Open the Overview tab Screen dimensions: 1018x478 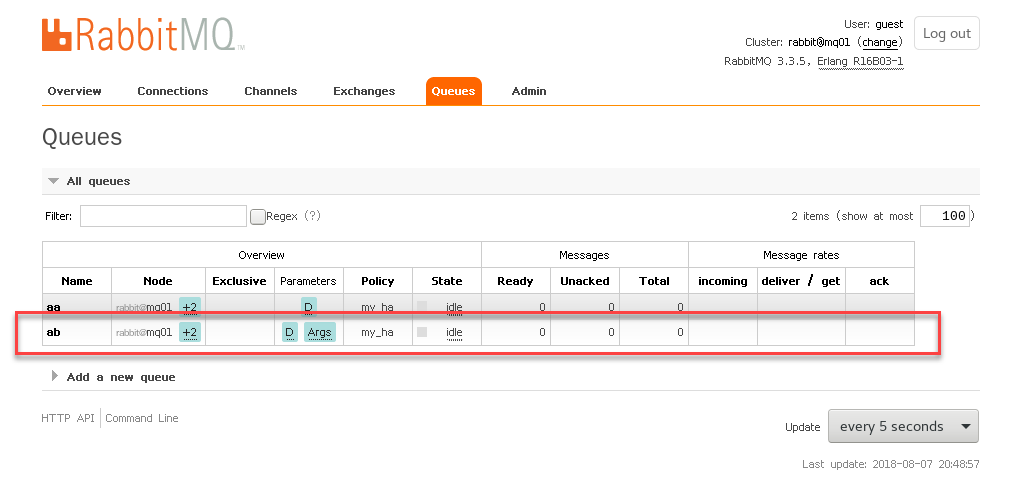75,91
